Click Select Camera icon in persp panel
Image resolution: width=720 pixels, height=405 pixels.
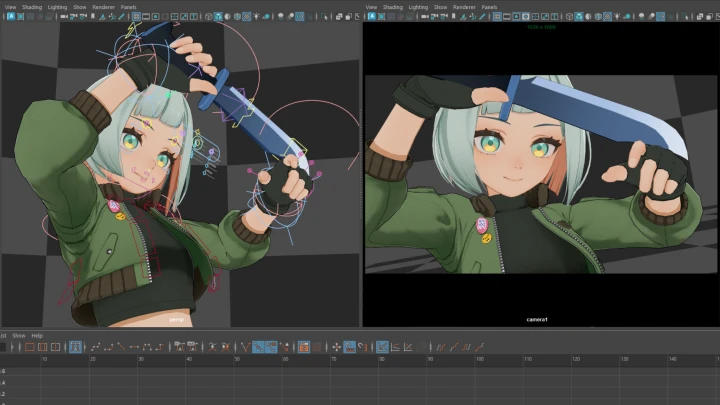(x=64, y=17)
